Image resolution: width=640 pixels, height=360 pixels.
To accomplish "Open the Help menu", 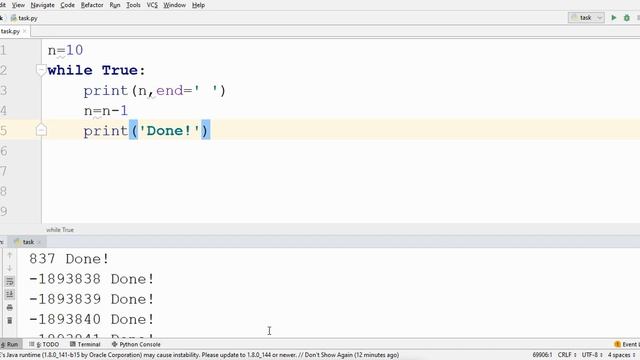I will click(x=198, y=5).
